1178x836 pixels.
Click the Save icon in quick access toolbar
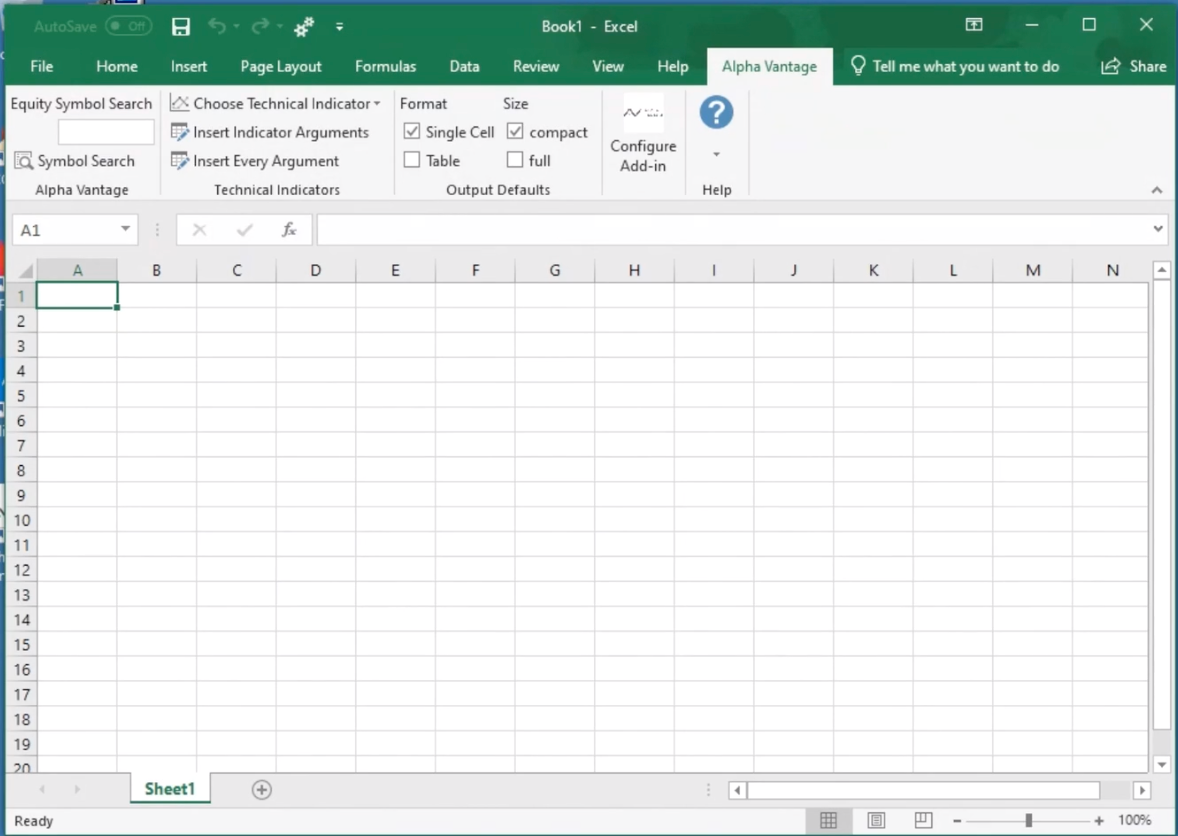(180, 27)
